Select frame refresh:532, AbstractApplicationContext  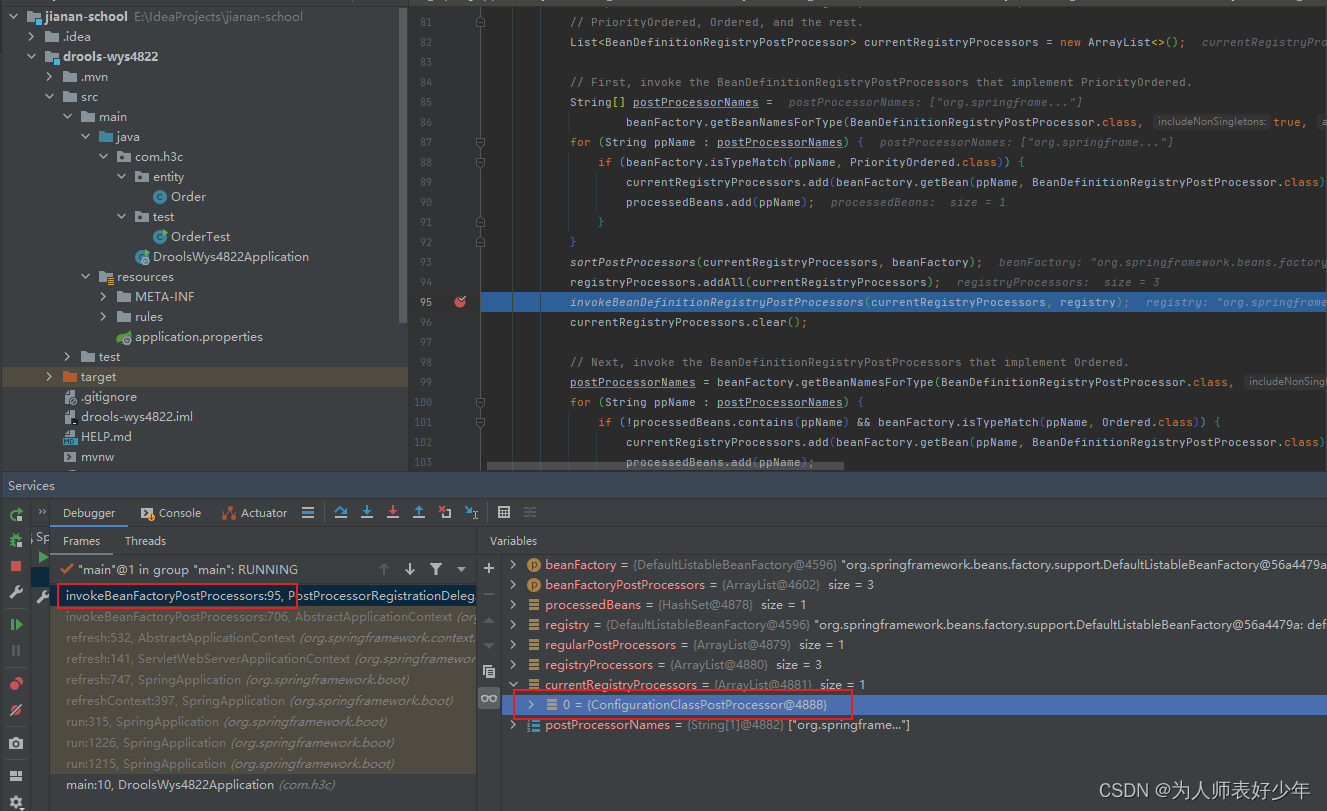coord(263,637)
